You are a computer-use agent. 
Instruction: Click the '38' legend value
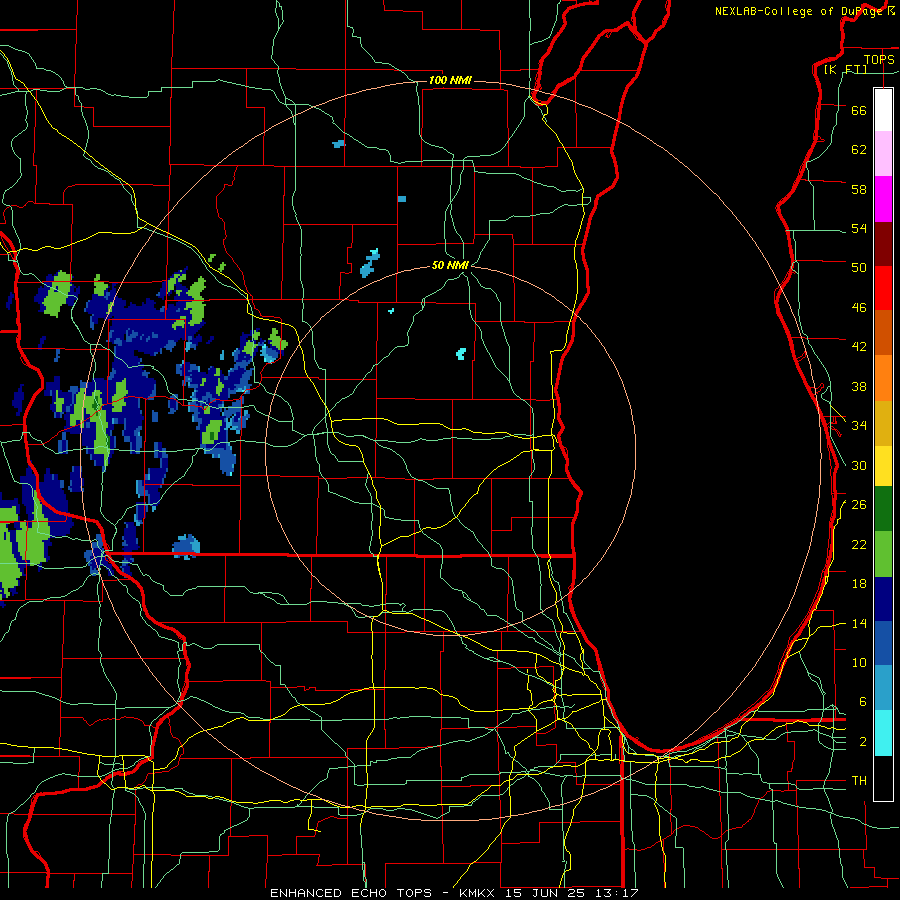(859, 386)
